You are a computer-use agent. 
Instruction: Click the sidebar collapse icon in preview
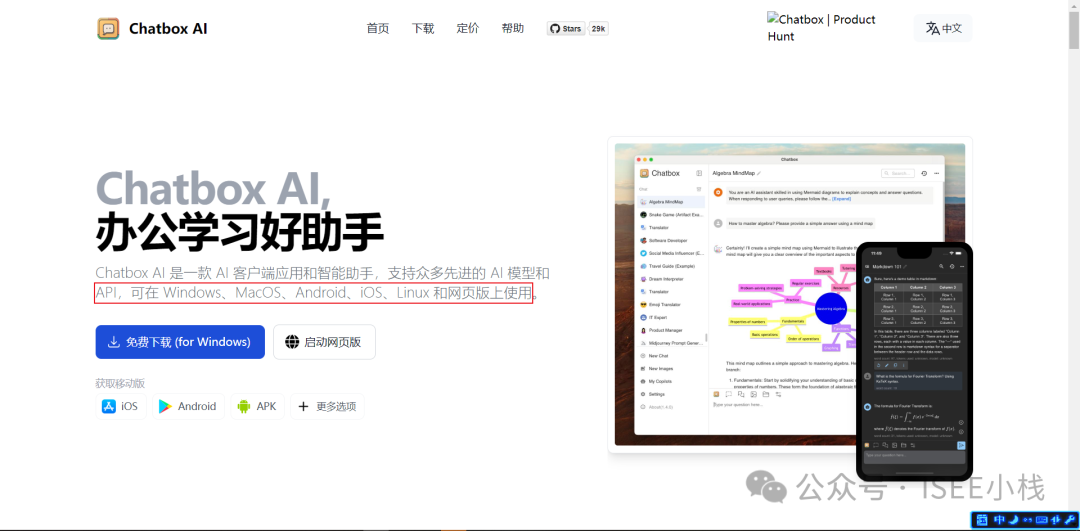click(x=699, y=174)
